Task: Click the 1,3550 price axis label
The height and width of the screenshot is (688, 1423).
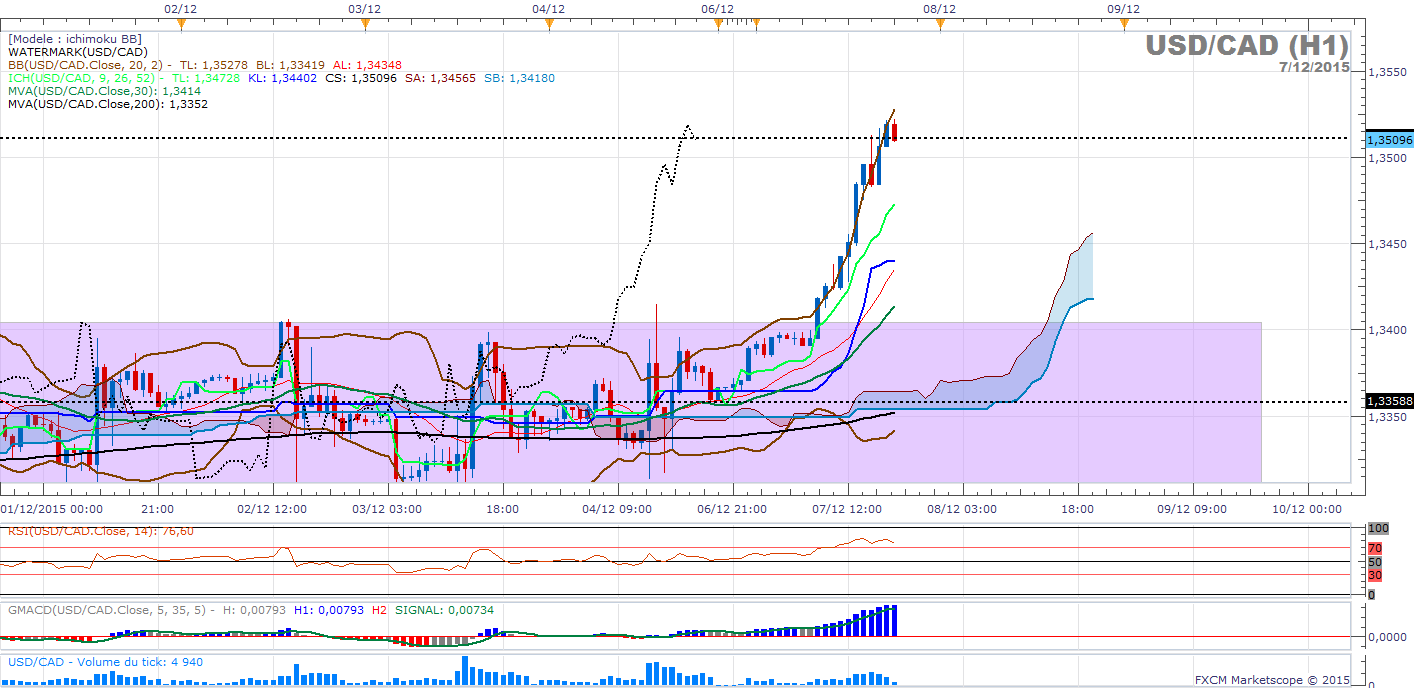Action: (x=1386, y=72)
